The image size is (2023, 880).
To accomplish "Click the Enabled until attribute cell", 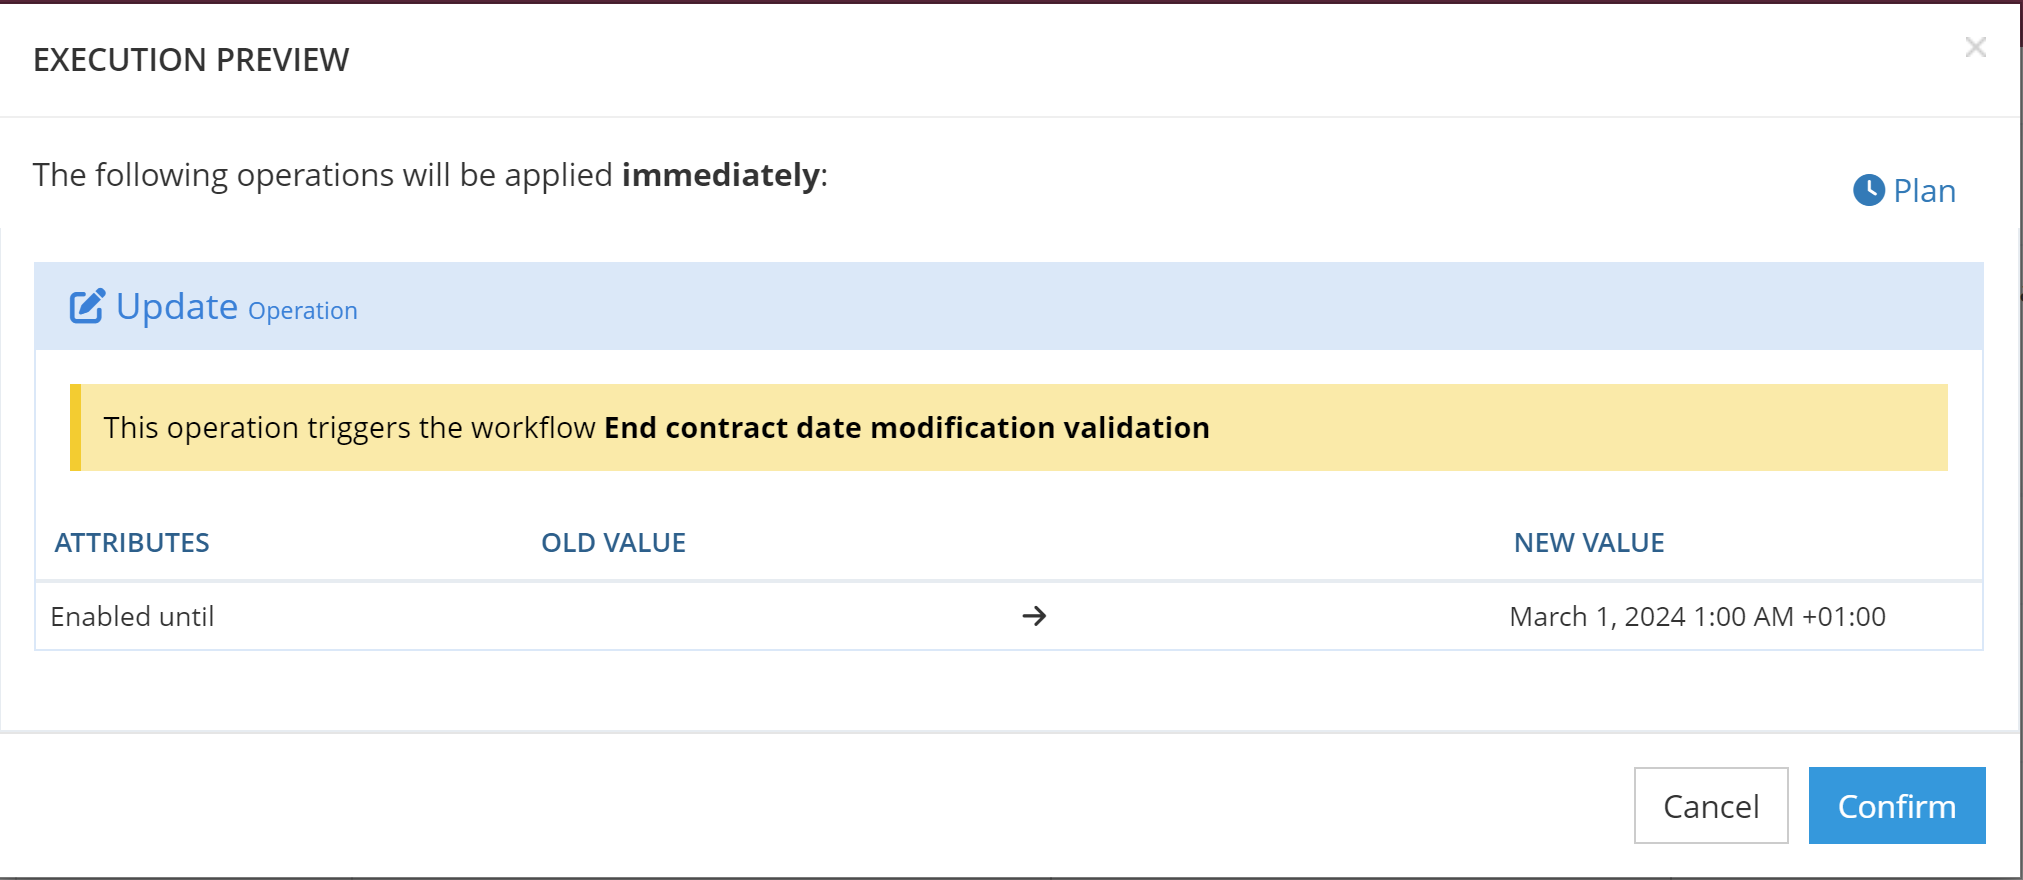I will 132,617.
